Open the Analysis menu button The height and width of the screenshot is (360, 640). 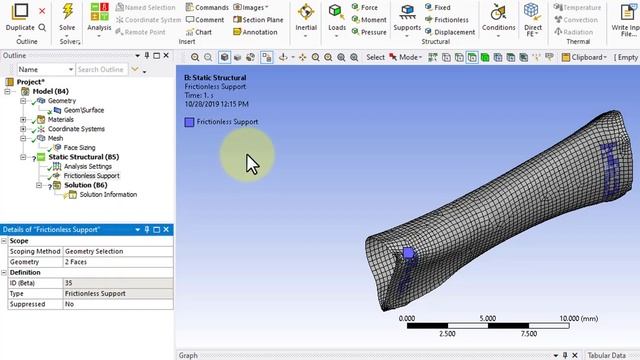[99, 19]
